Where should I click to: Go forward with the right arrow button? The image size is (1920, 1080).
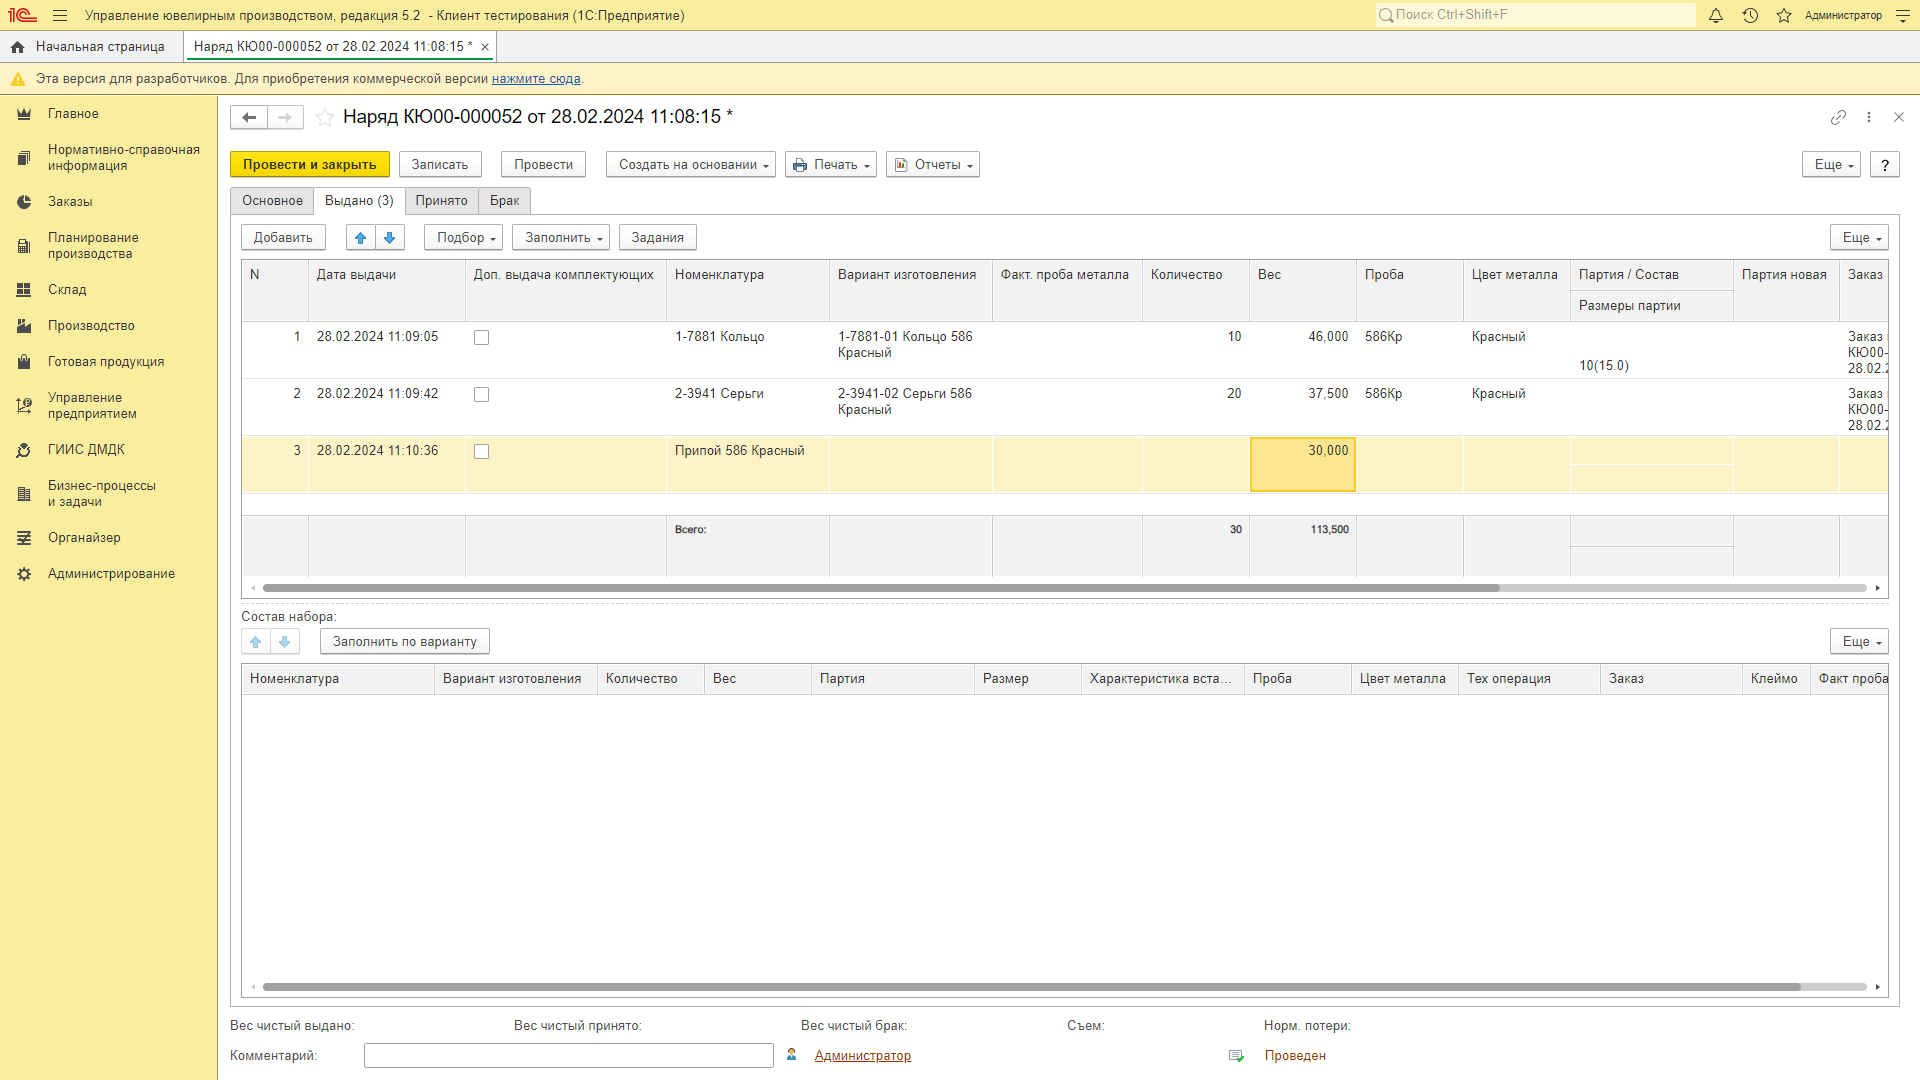[x=285, y=117]
